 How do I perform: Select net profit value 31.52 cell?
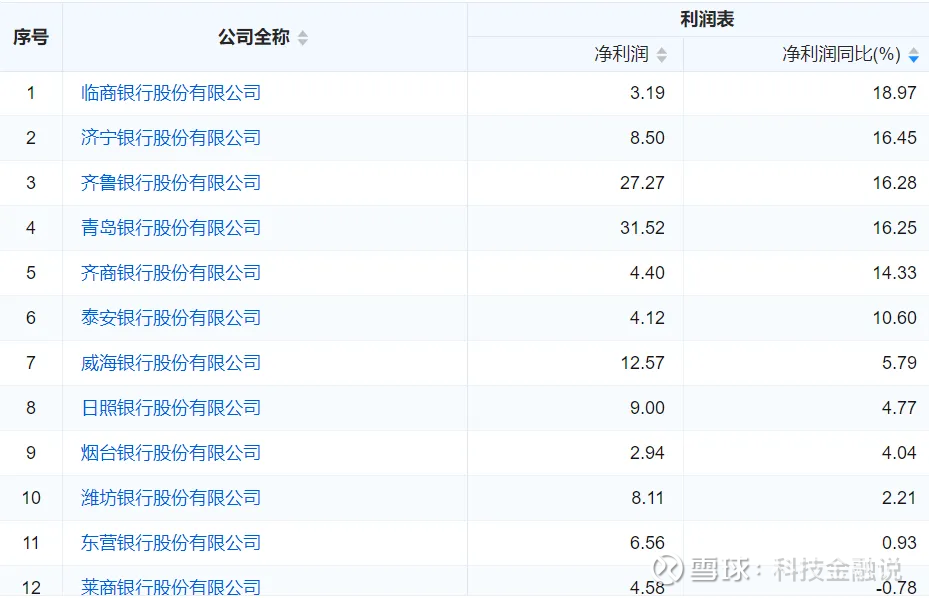[x=642, y=228]
